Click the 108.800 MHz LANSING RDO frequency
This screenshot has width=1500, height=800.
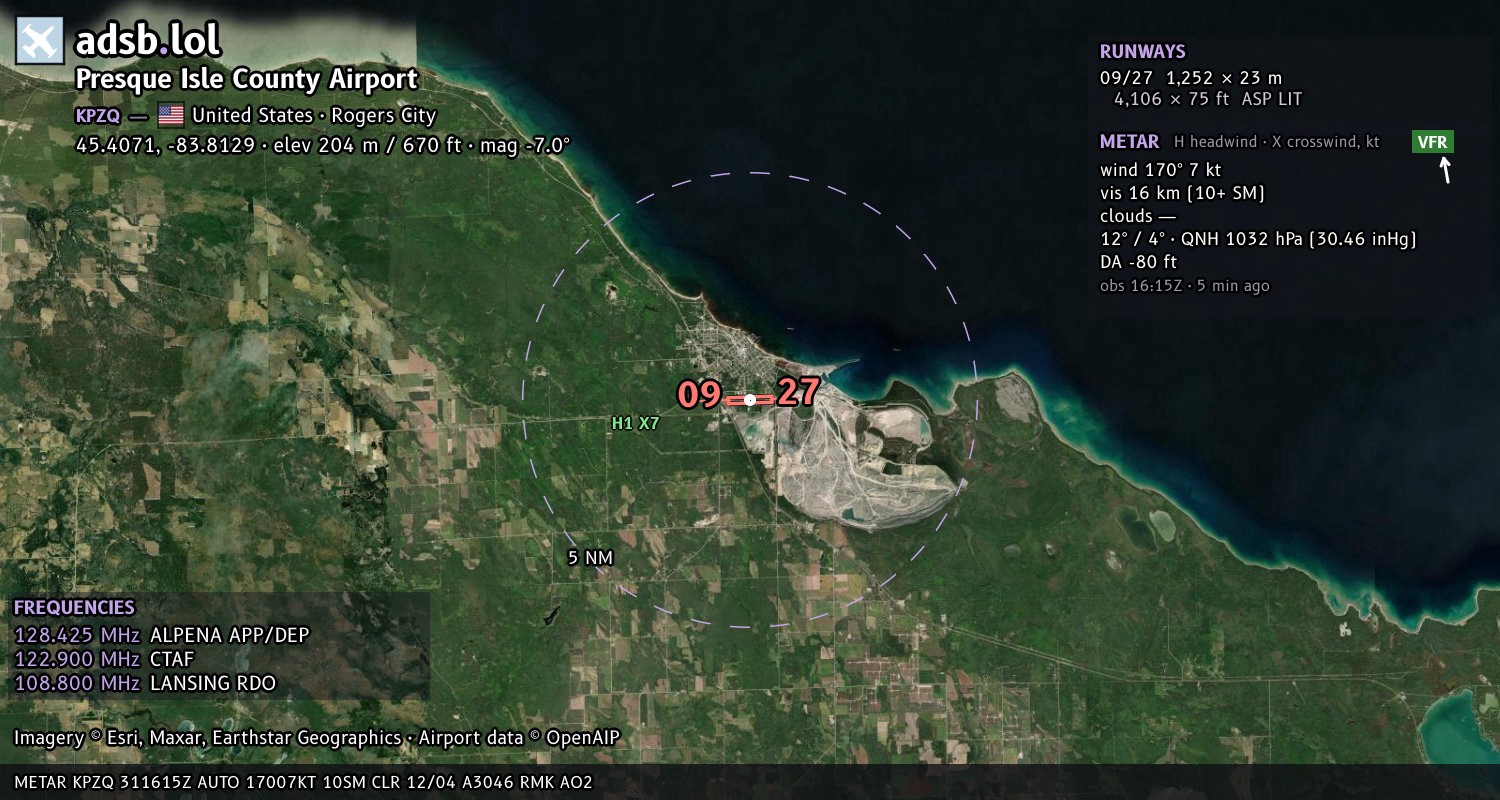(145, 683)
